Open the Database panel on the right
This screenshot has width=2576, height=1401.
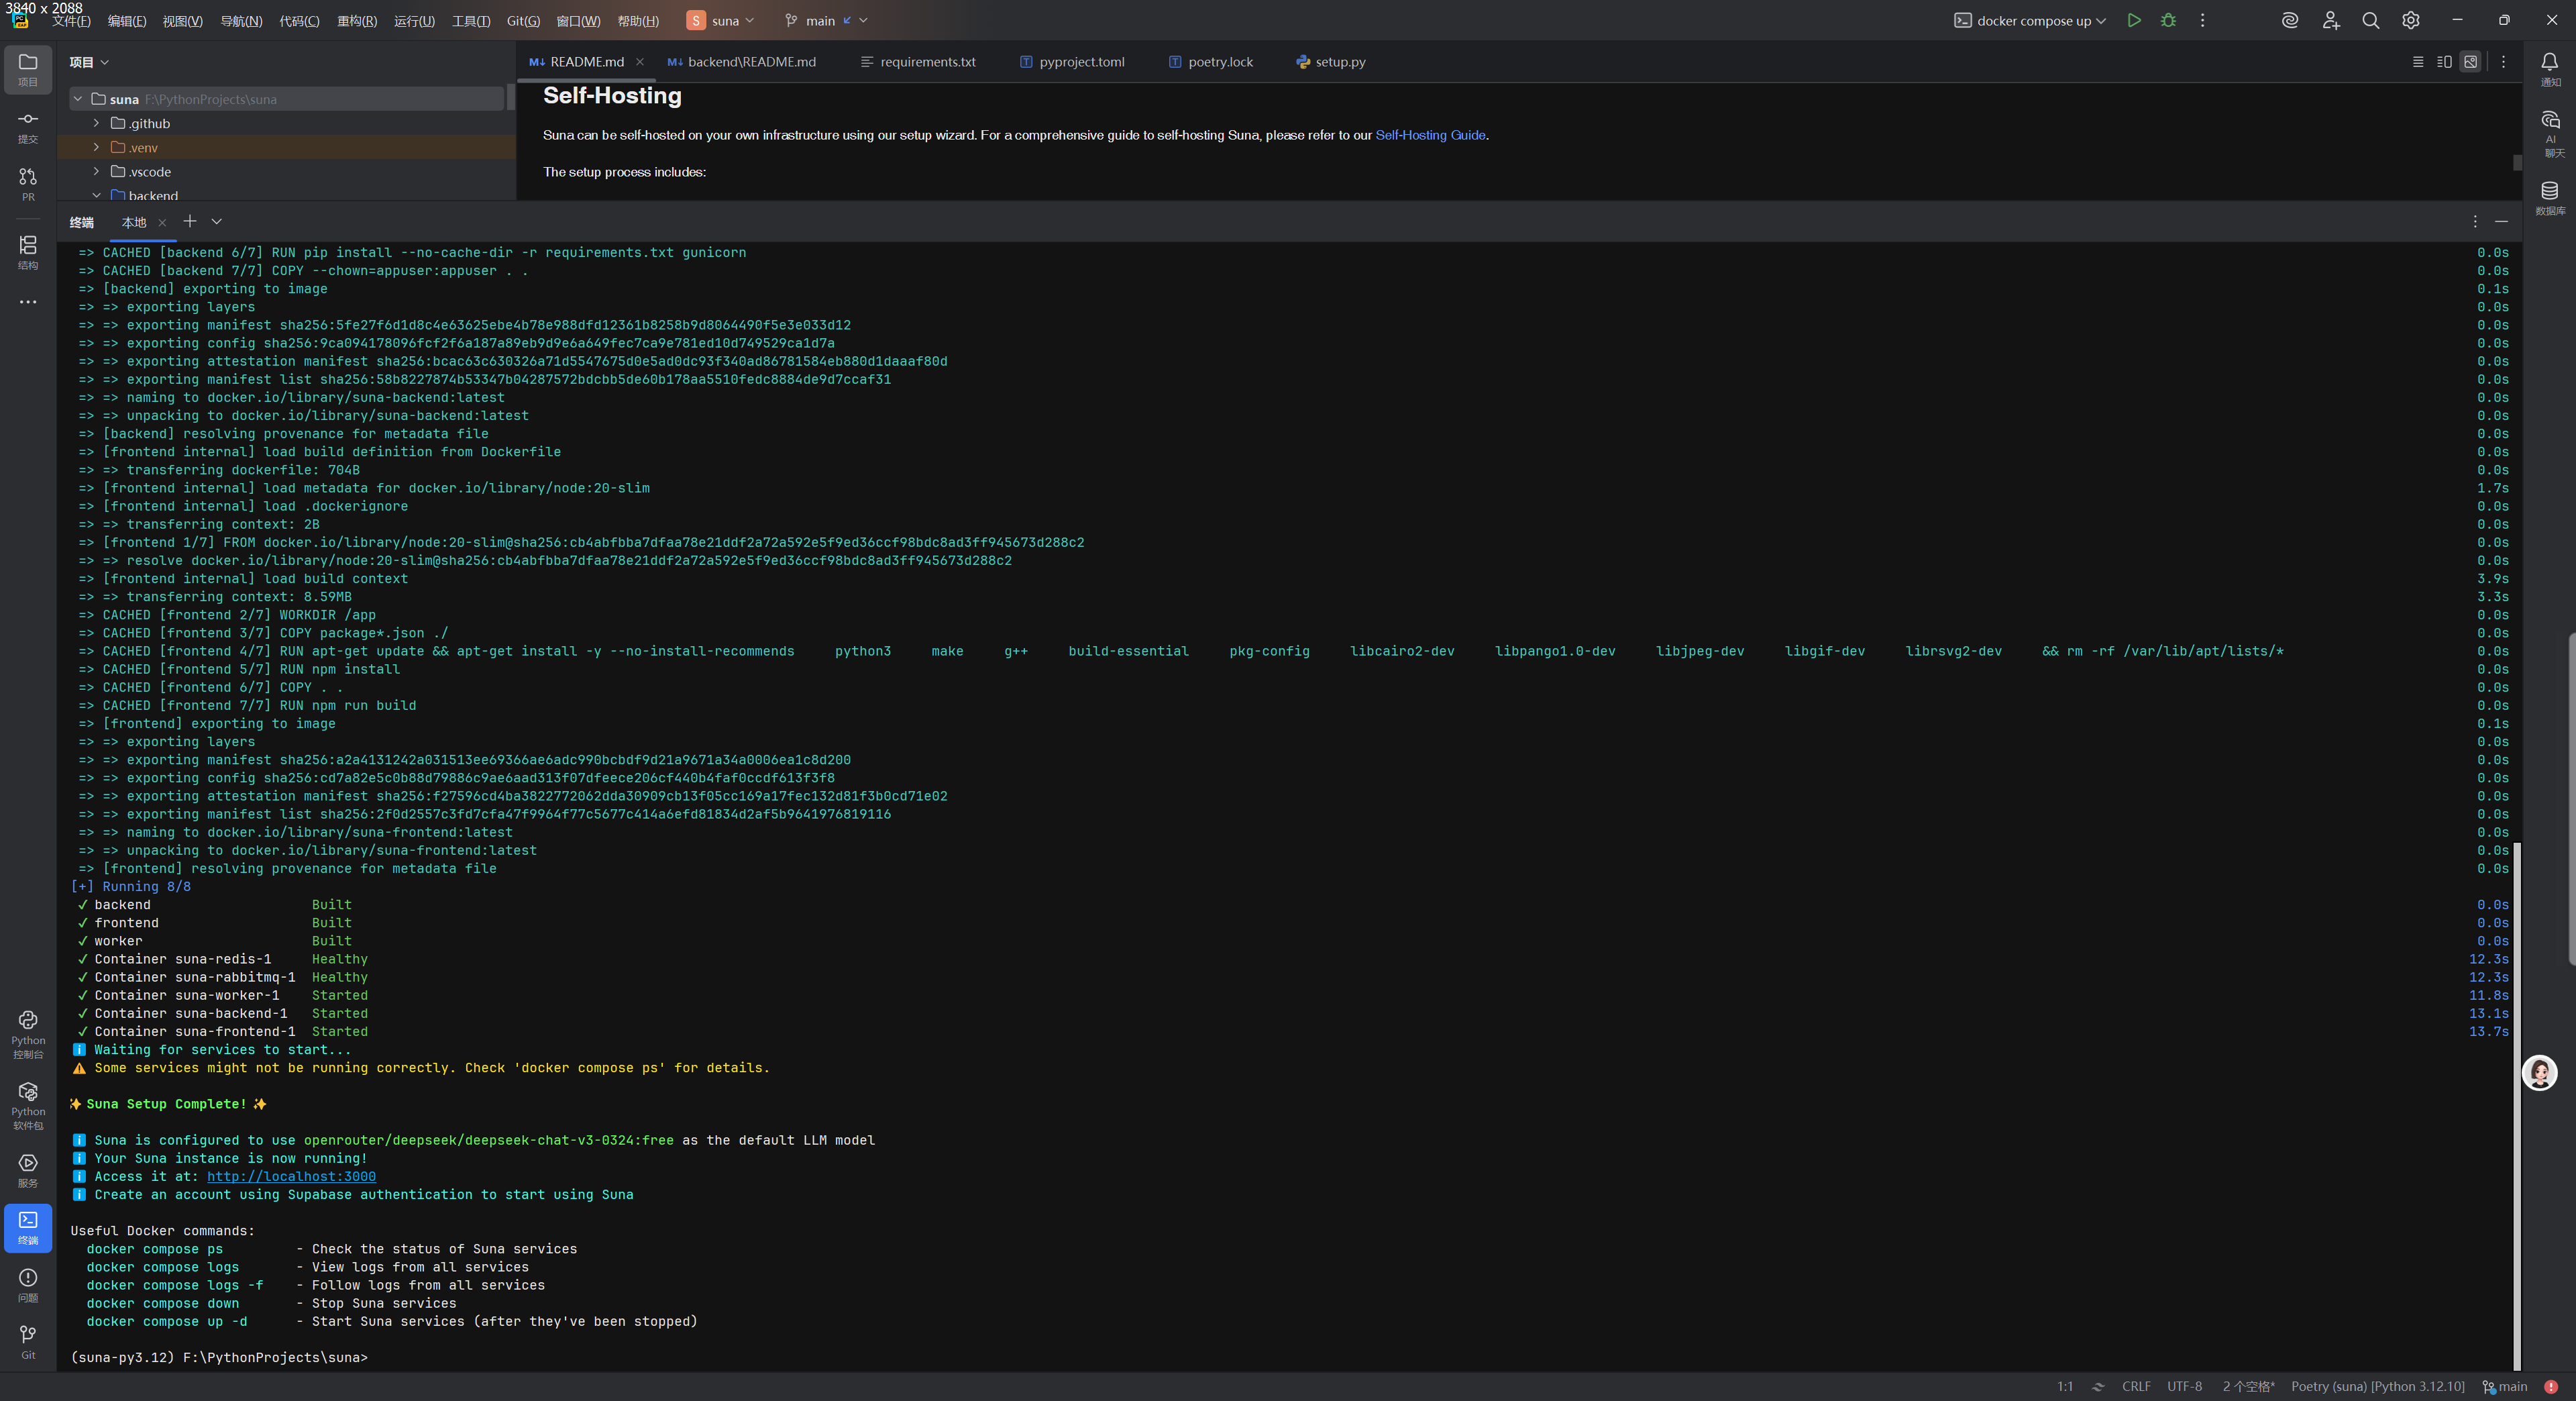point(2549,196)
